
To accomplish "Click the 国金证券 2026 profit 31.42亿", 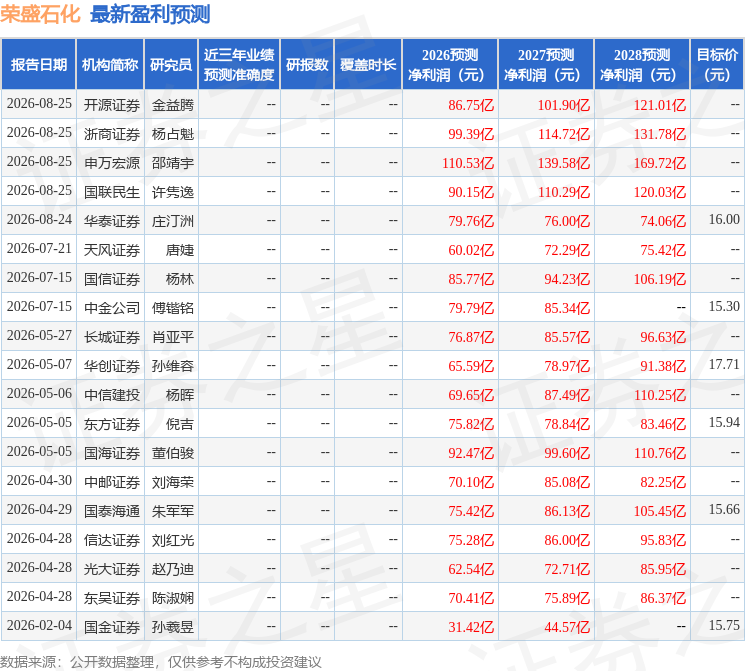I will (x=471, y=627).
